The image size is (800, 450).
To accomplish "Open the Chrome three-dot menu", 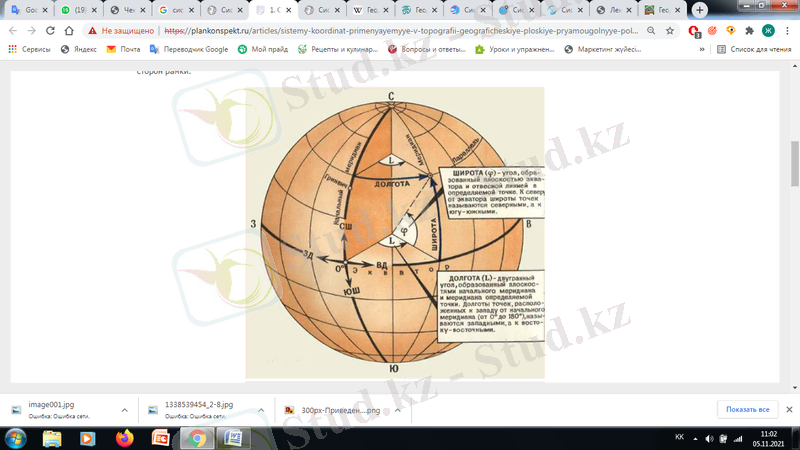I will coord(787,31).
